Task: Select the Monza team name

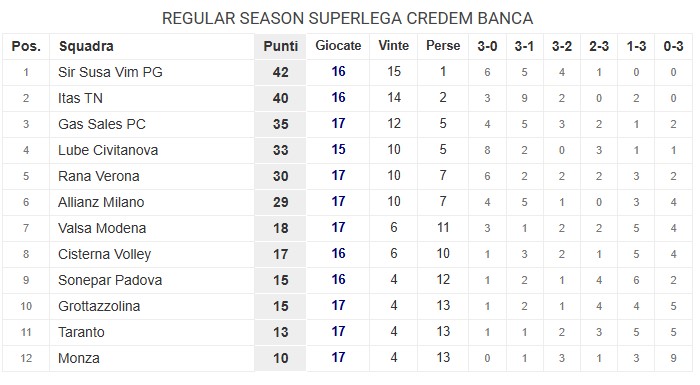Action: 79,358
